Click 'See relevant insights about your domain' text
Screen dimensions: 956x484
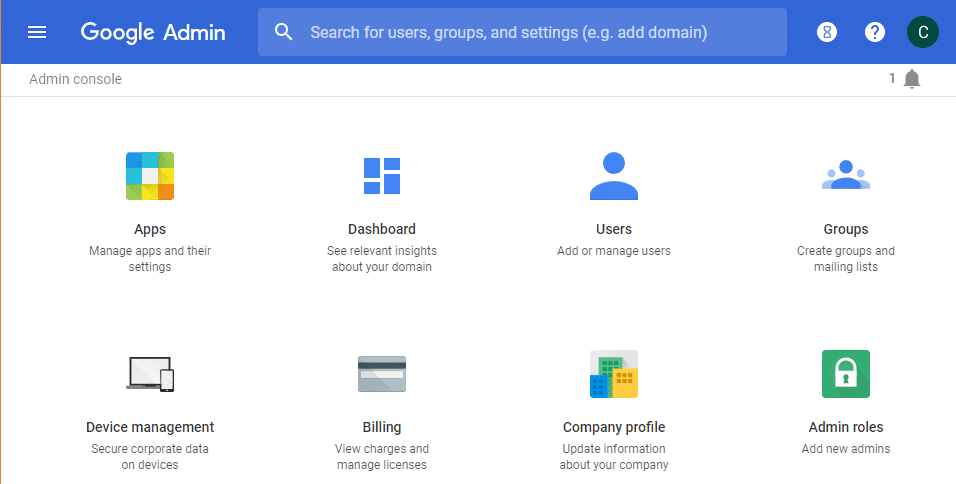382,258
